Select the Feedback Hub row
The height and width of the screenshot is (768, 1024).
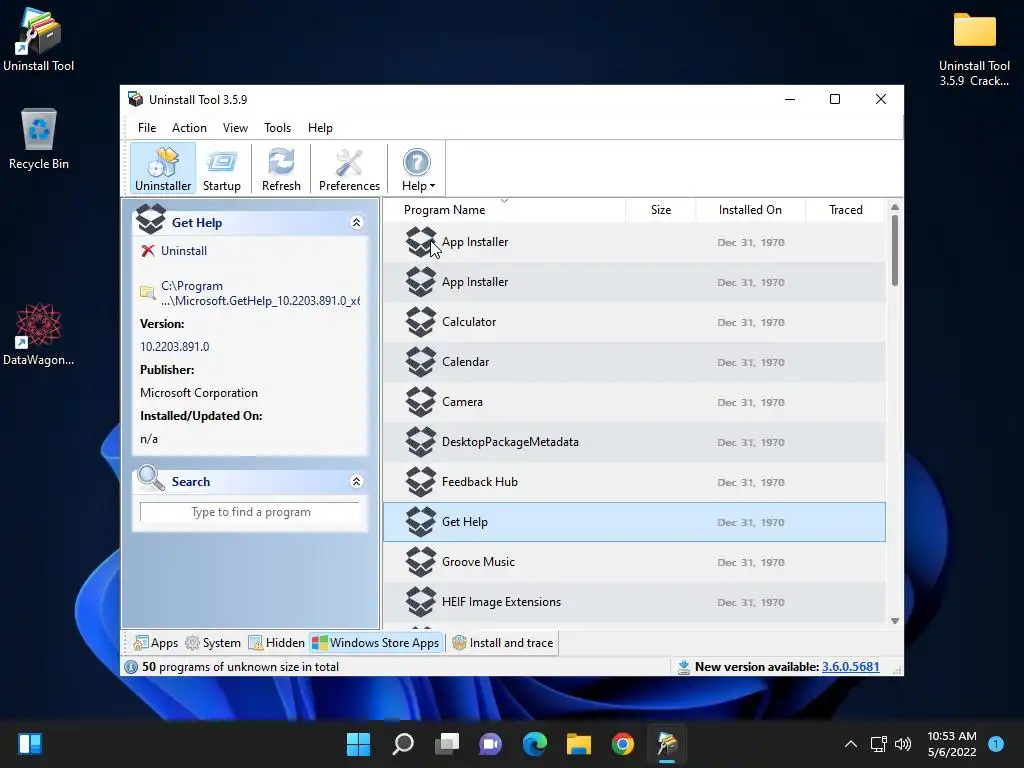tap(634, 482)
